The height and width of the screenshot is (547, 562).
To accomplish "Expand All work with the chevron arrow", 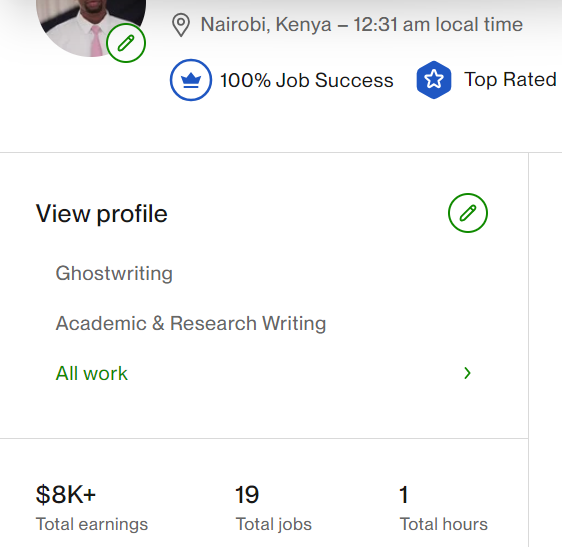I will (x=467, y=373).
